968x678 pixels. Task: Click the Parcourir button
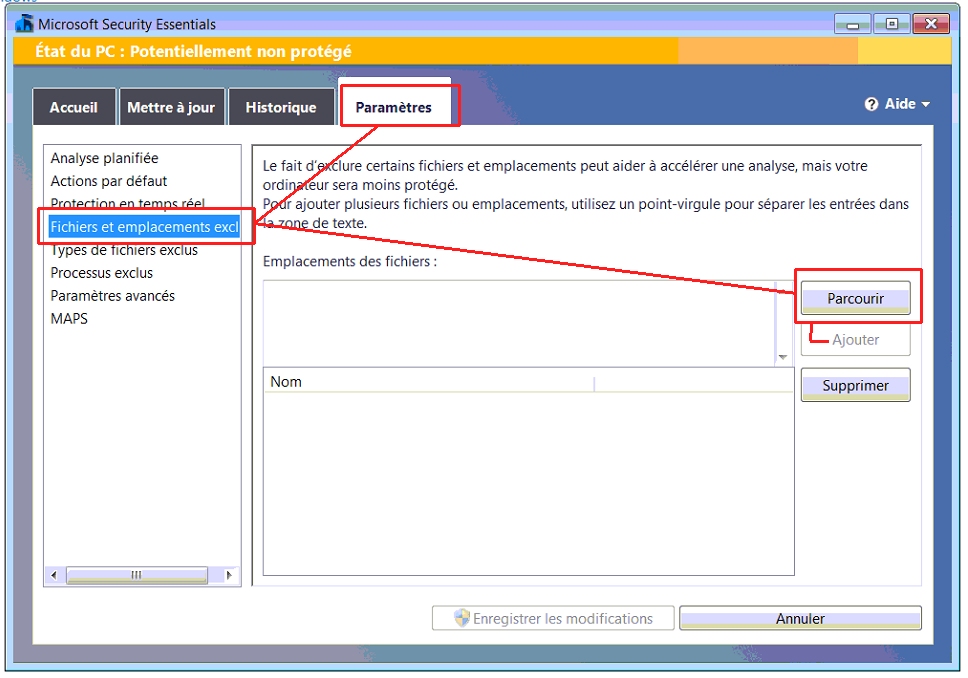point(856,298)
